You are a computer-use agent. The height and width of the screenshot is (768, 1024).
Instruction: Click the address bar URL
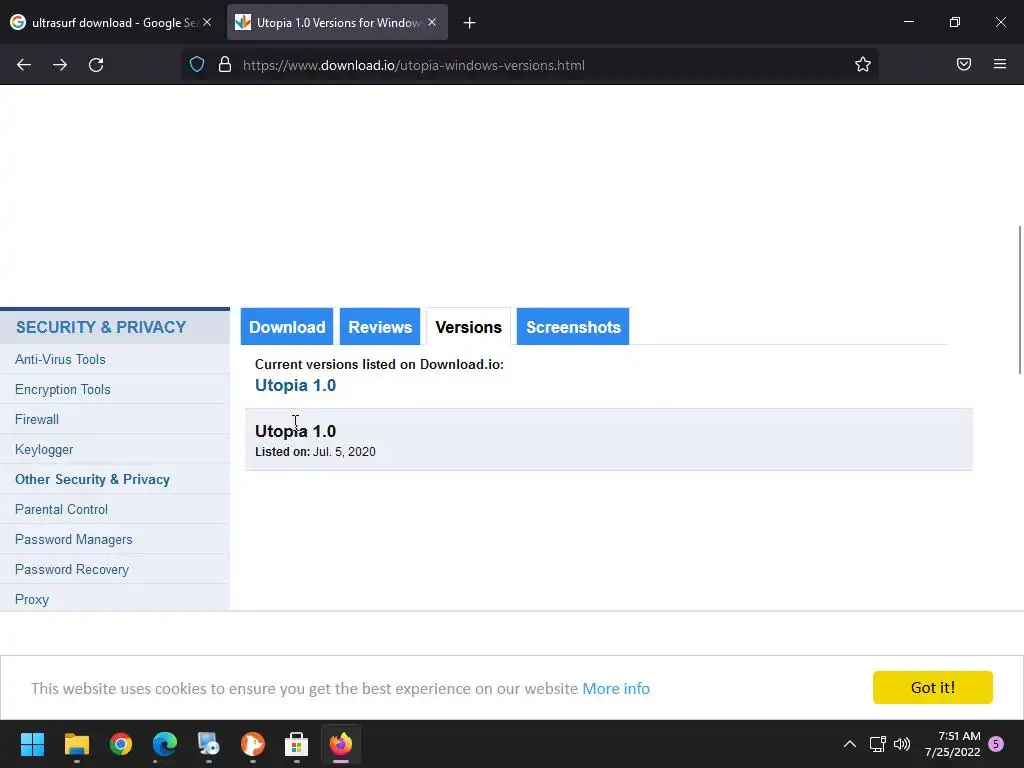click(413, 65)
